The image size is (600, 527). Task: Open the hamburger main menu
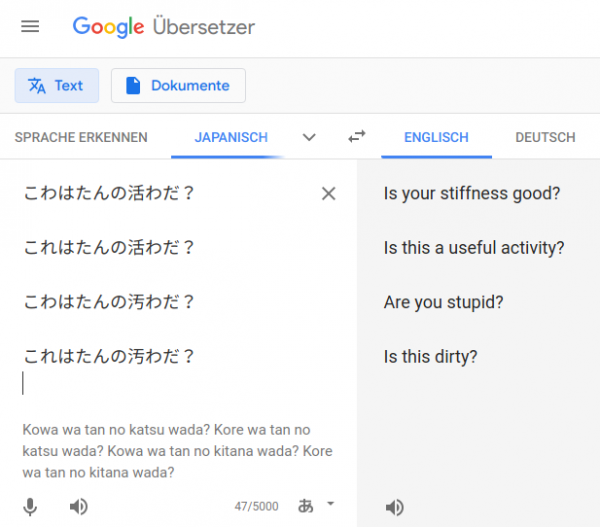click(30, 26)
